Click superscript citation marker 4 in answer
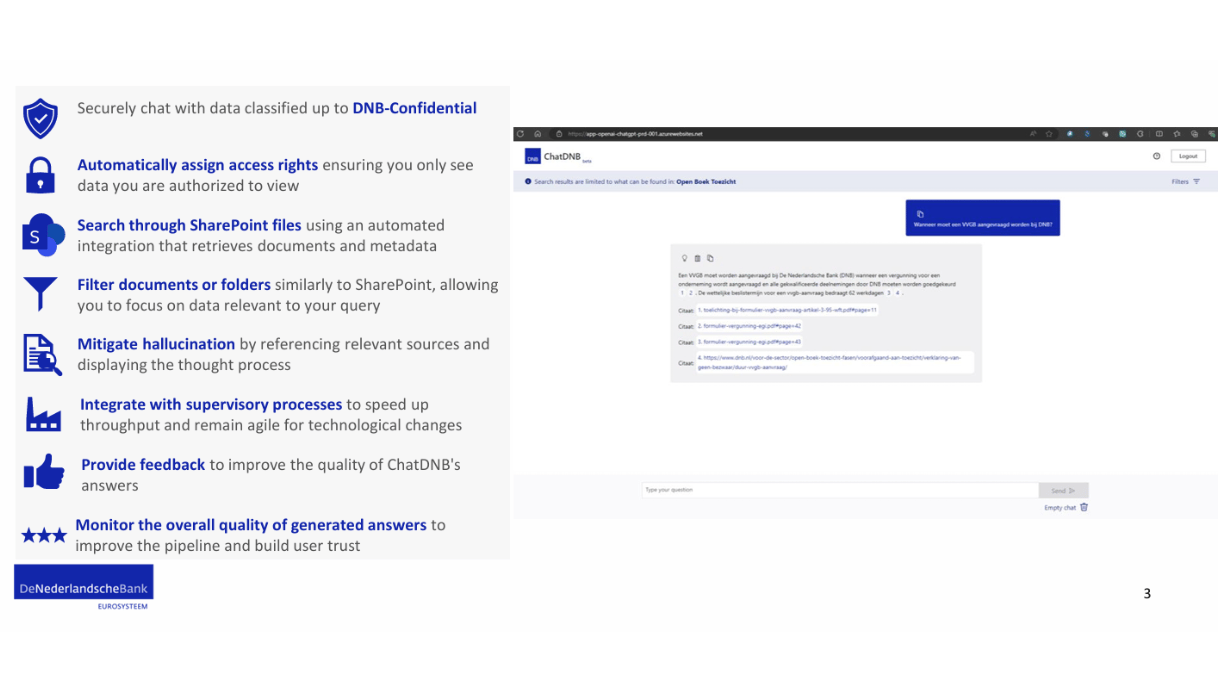 point(898,293)
